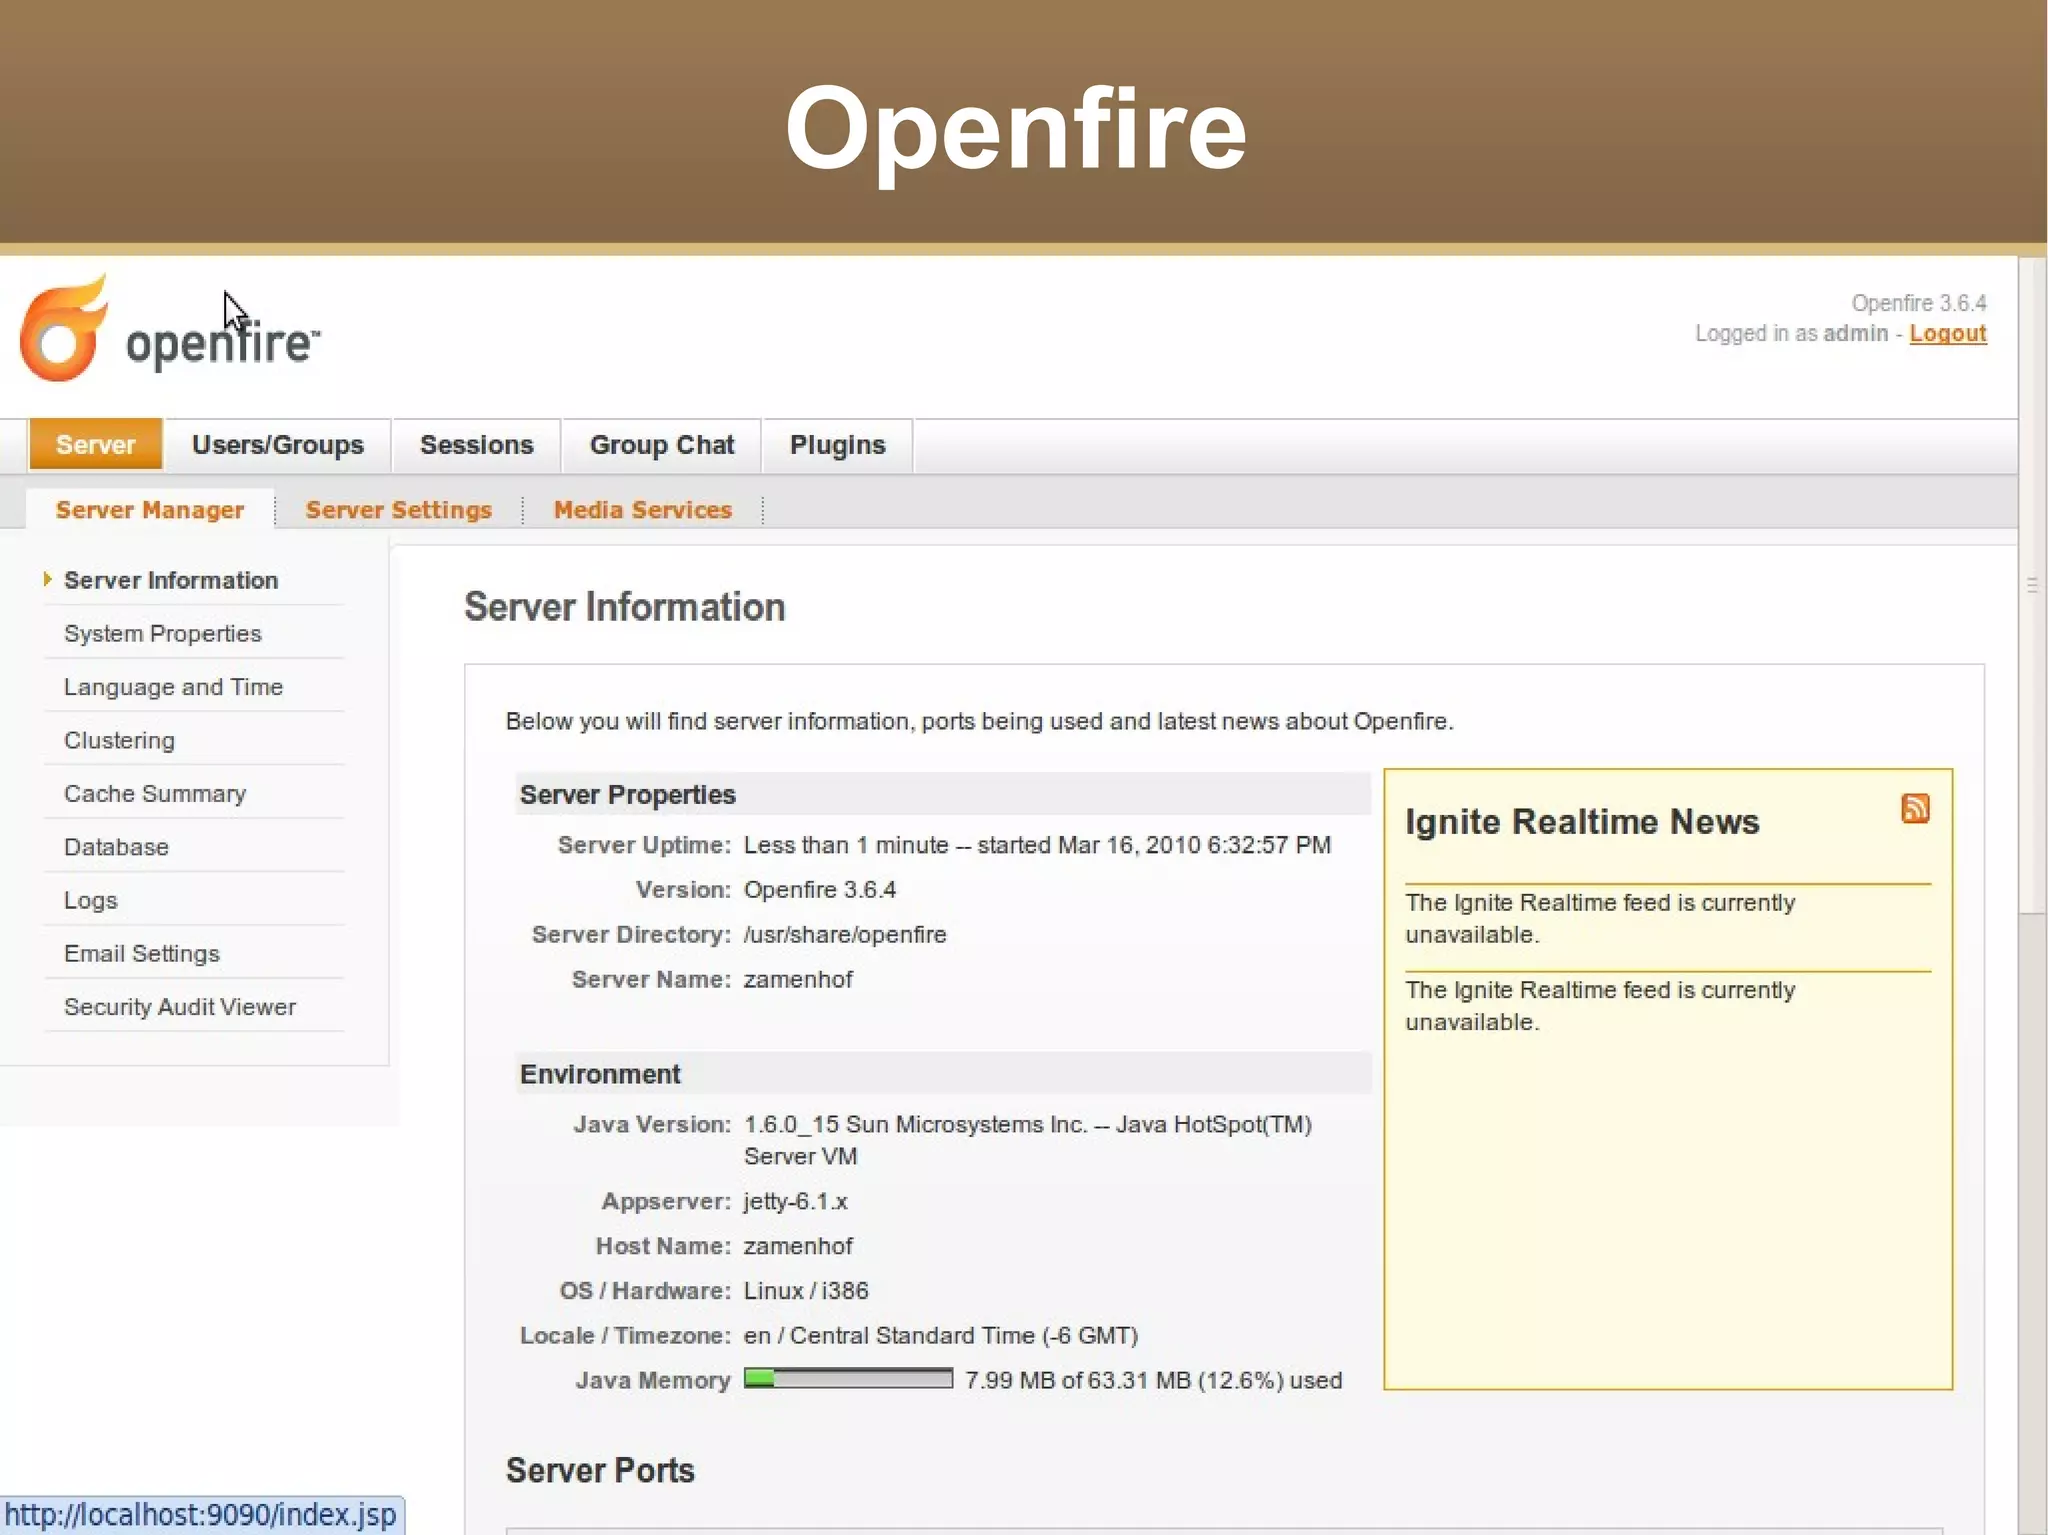Image resolution: width=2048 pixels, height=1535 pixels.
Task: Open Server Settings submenu
Action: 398,510
